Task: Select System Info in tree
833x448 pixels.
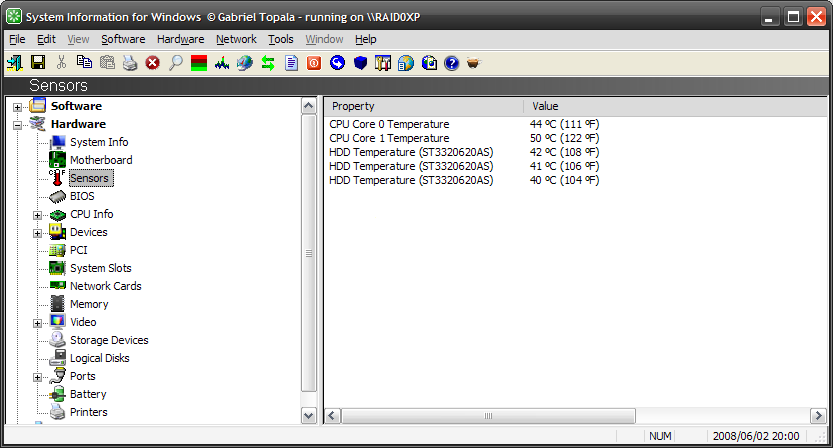Action: click(x=99, y=142)
